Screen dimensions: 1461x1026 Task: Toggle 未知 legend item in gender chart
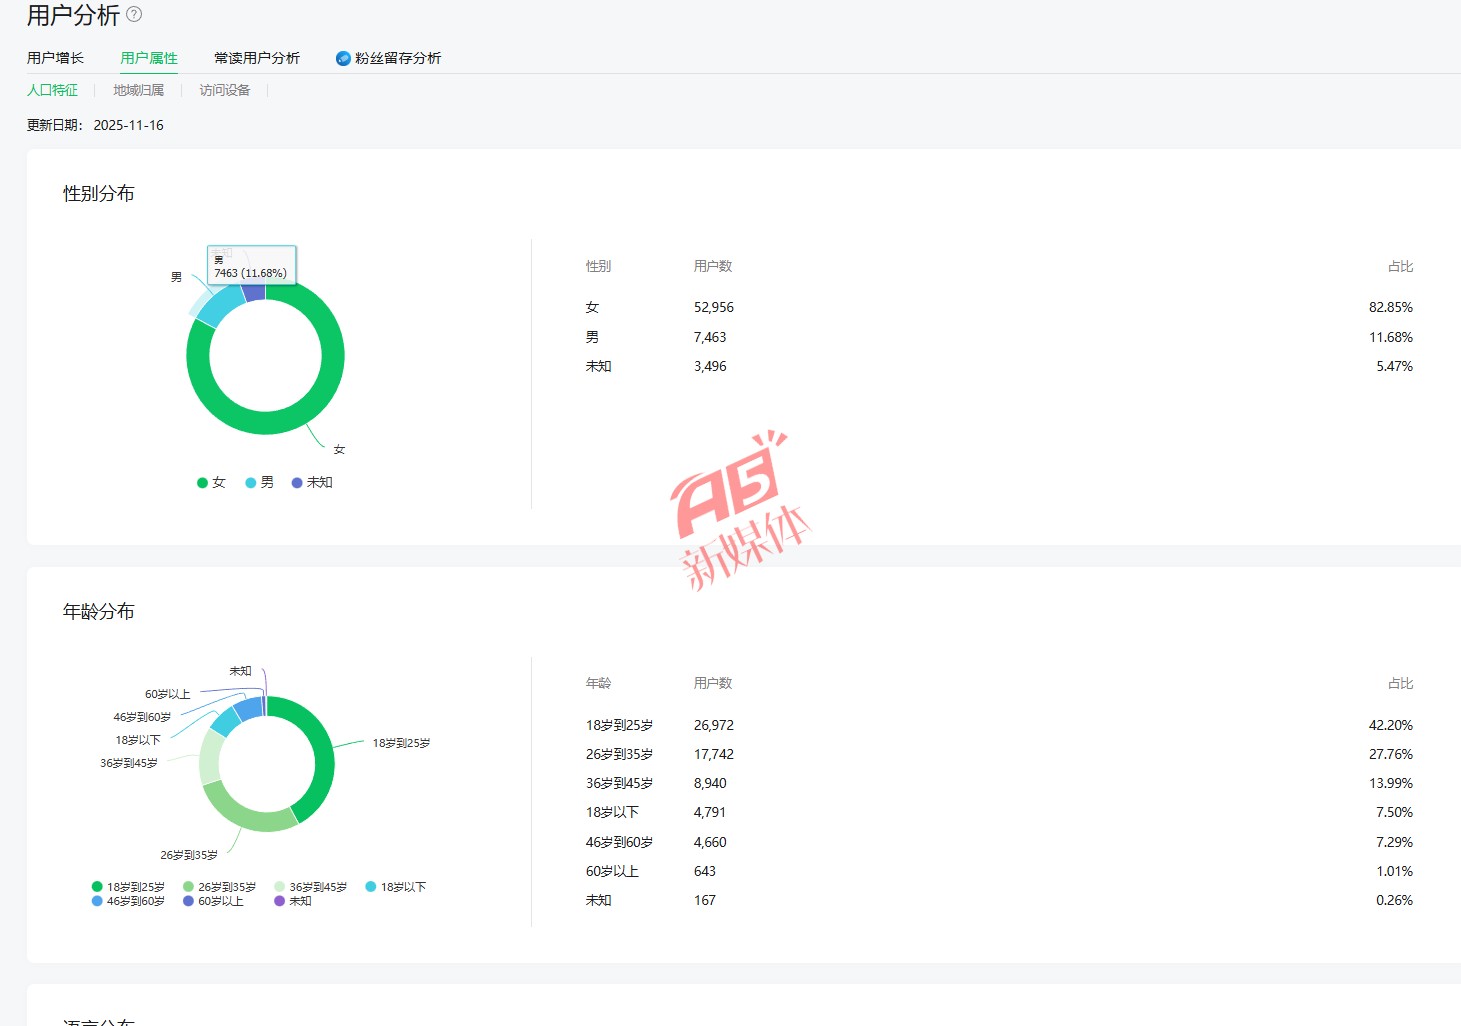tap(312, 482)
